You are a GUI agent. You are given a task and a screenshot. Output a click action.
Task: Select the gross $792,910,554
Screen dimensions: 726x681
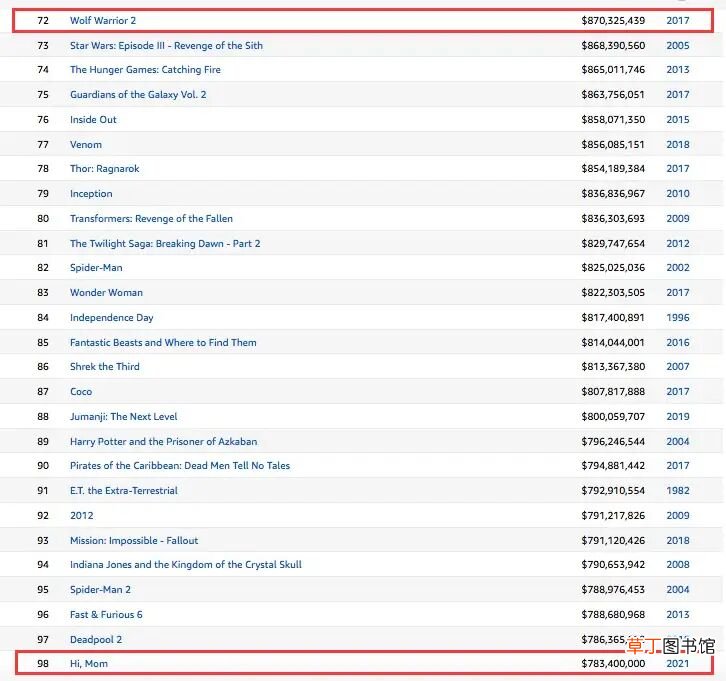(x=613, y=491)
